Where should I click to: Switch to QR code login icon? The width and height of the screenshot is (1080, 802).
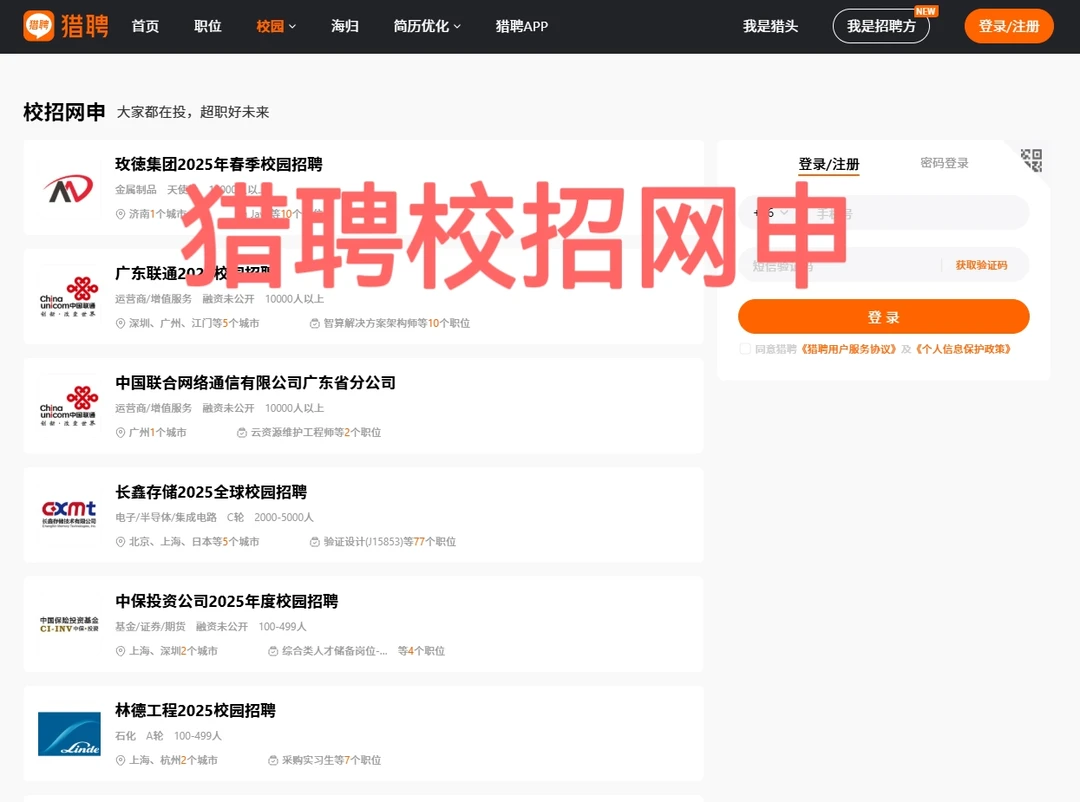click(x=1031, y=160)
